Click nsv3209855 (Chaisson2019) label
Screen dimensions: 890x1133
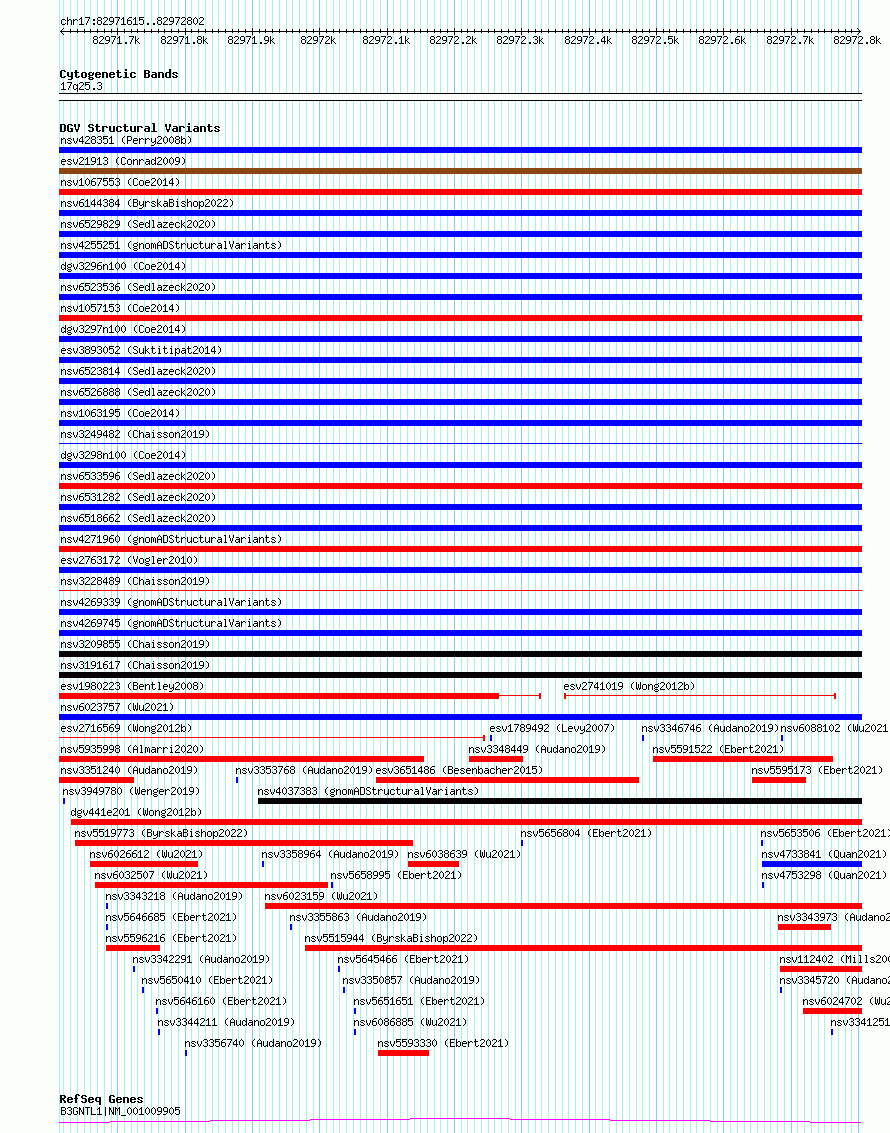tap(135, 644)
